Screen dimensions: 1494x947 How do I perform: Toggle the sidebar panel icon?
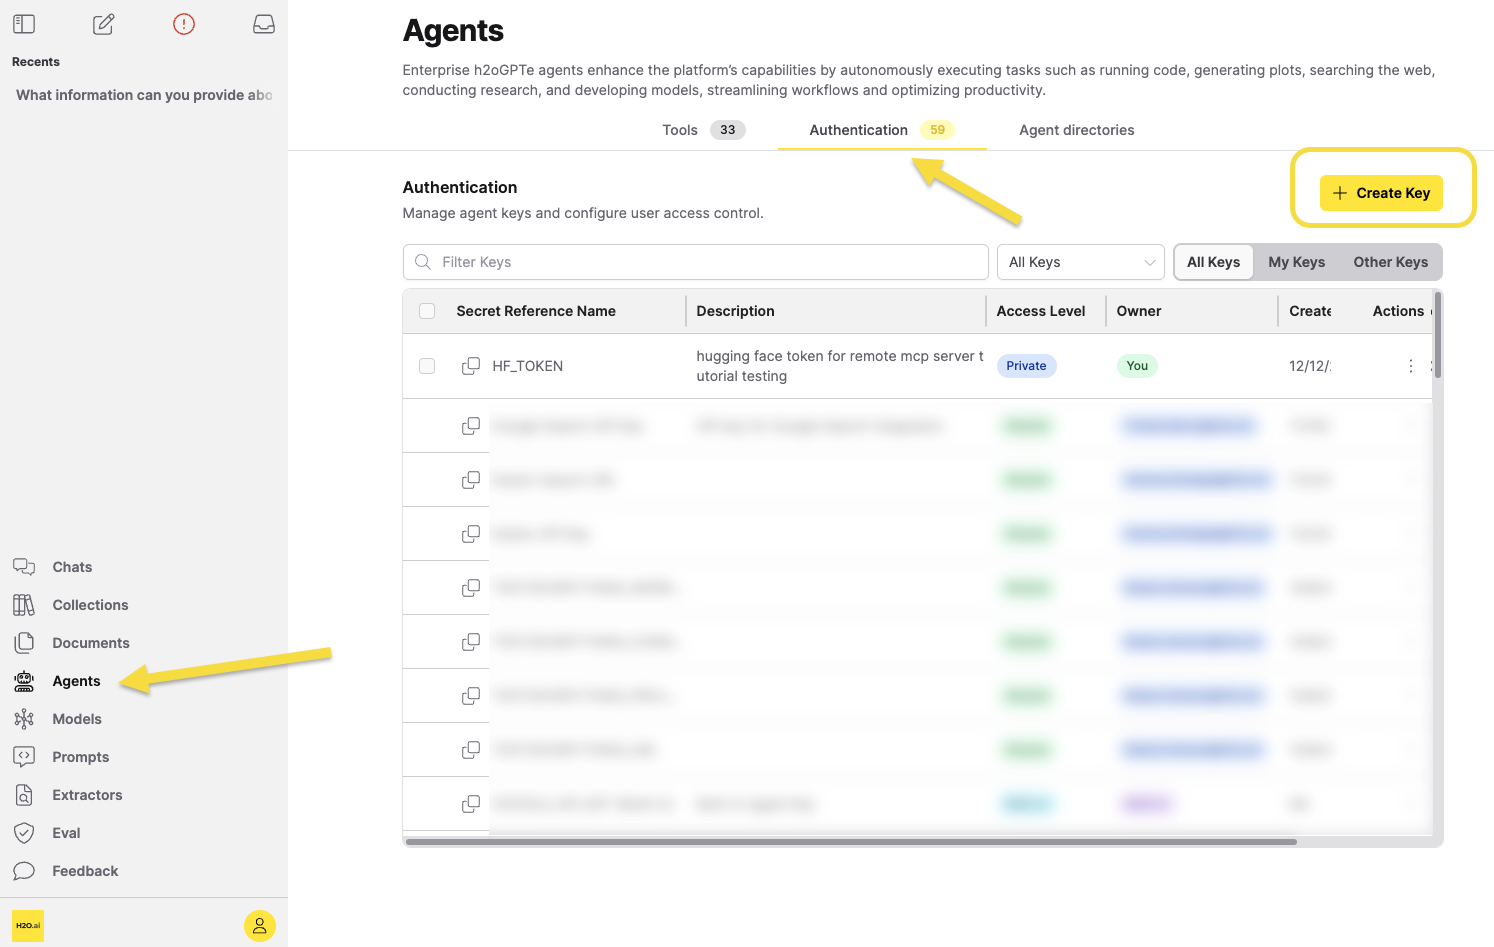click(x=24, y=24)
